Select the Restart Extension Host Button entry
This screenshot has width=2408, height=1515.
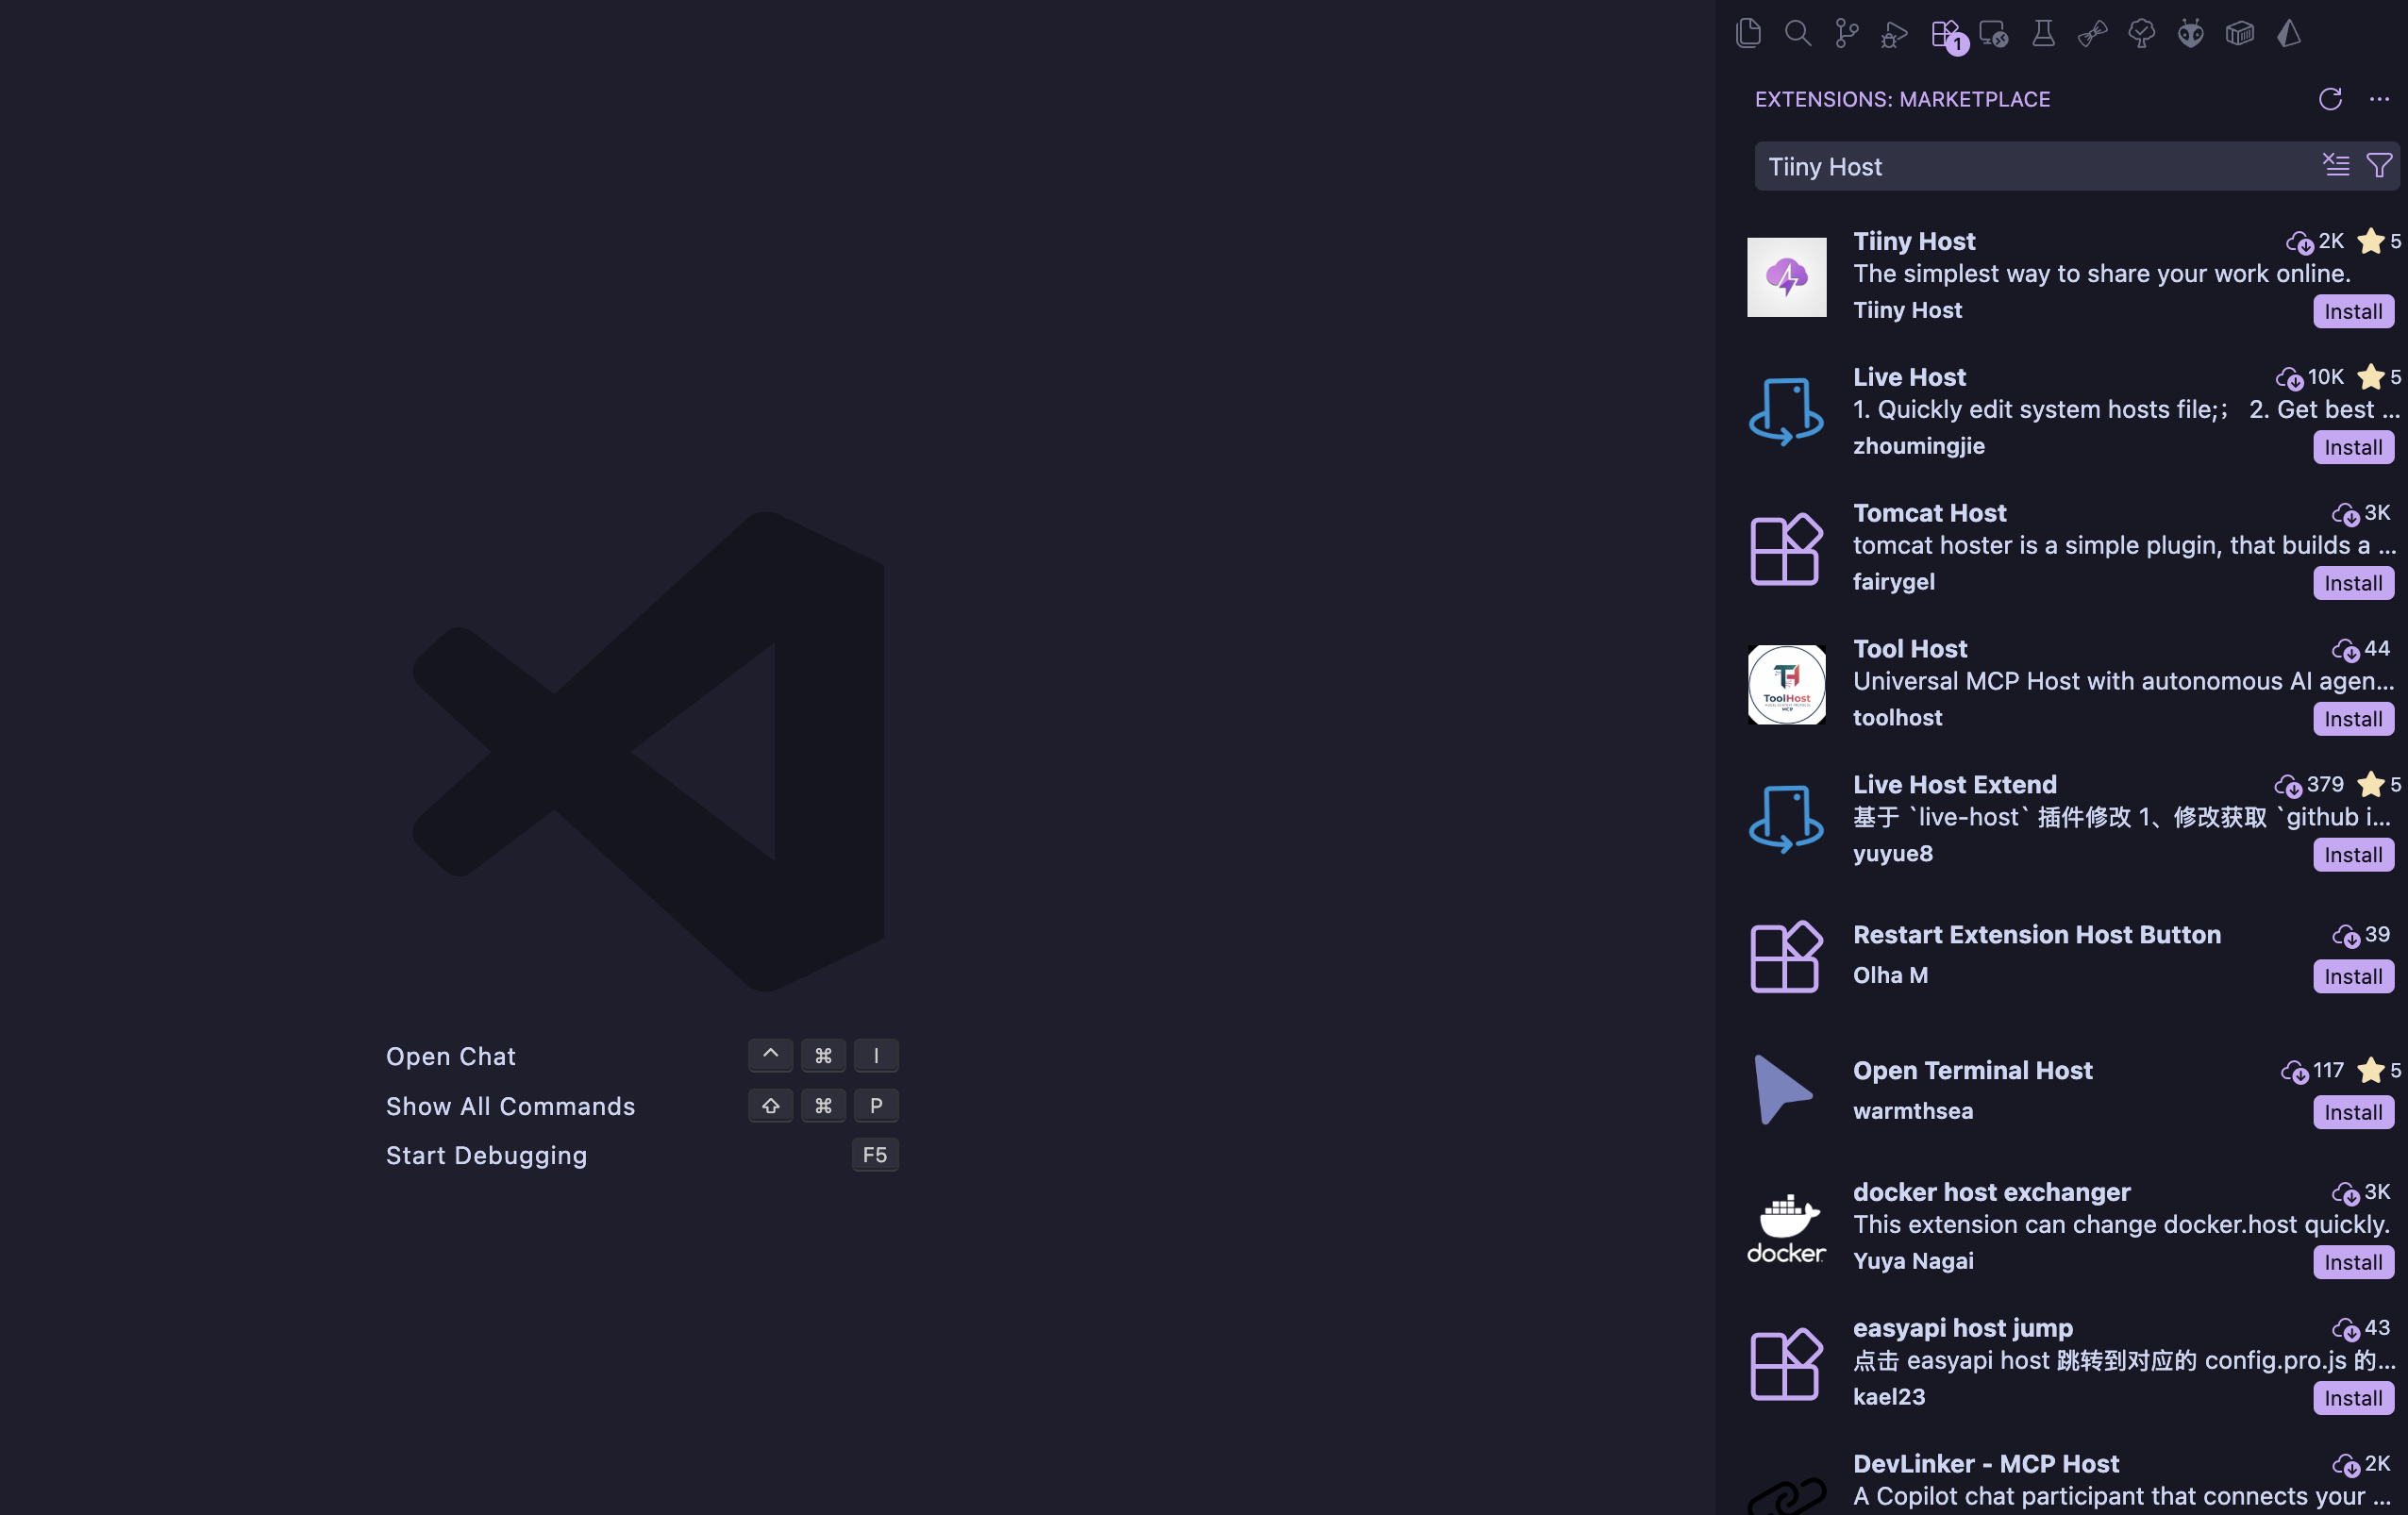2036,934
